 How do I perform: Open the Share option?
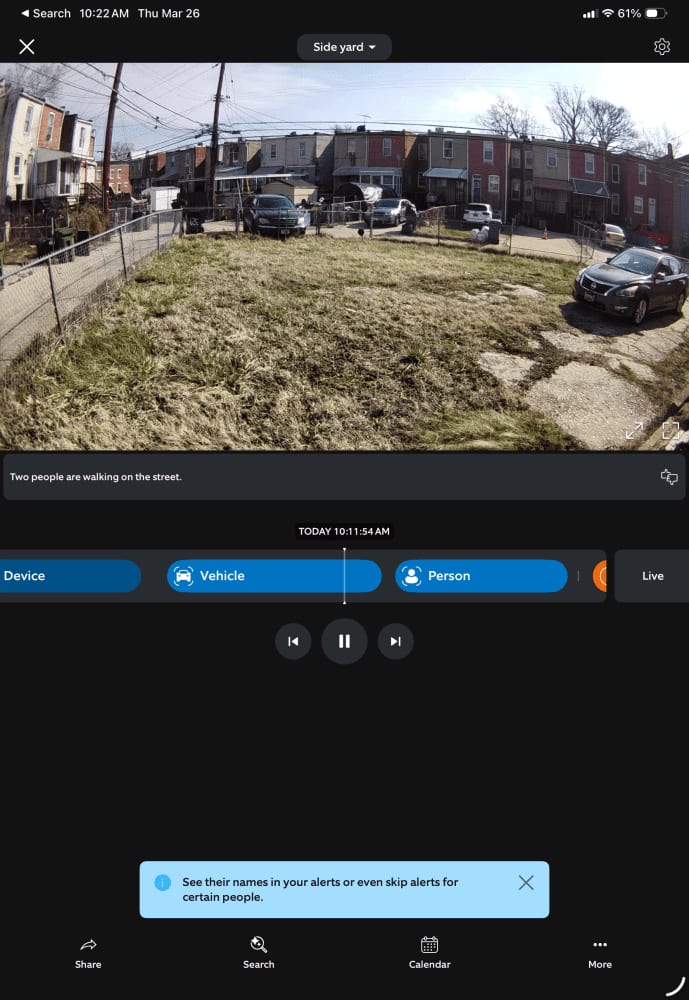[88, 953]
